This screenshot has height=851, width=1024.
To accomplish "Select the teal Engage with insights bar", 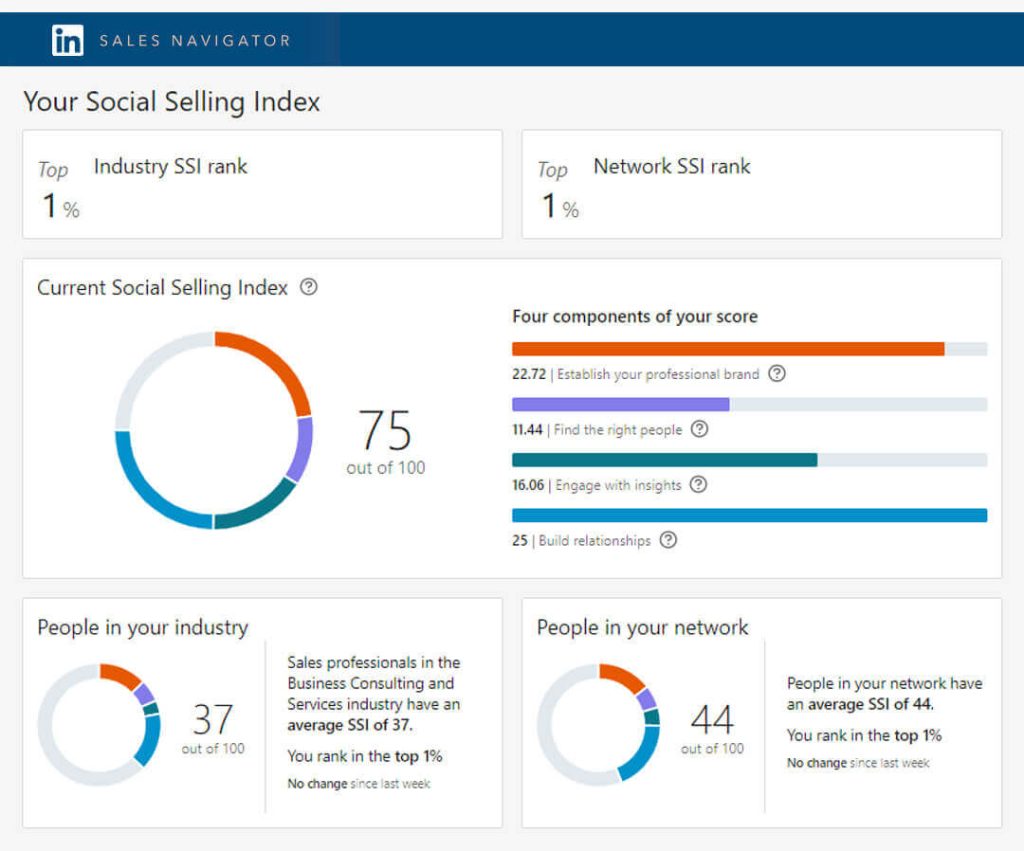I will (664, 460).
